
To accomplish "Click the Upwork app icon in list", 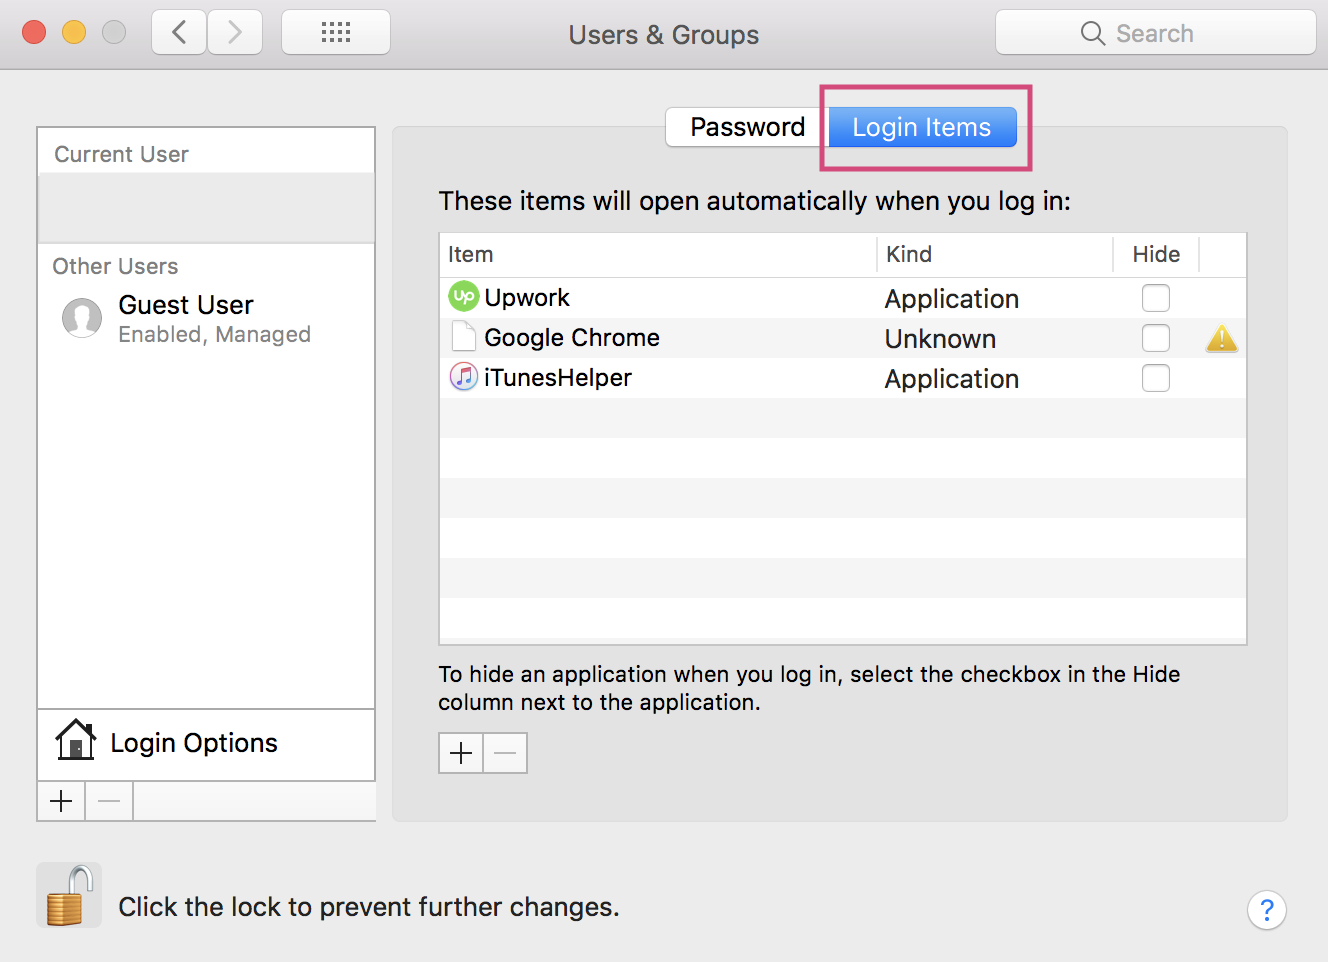I will 463,297.
